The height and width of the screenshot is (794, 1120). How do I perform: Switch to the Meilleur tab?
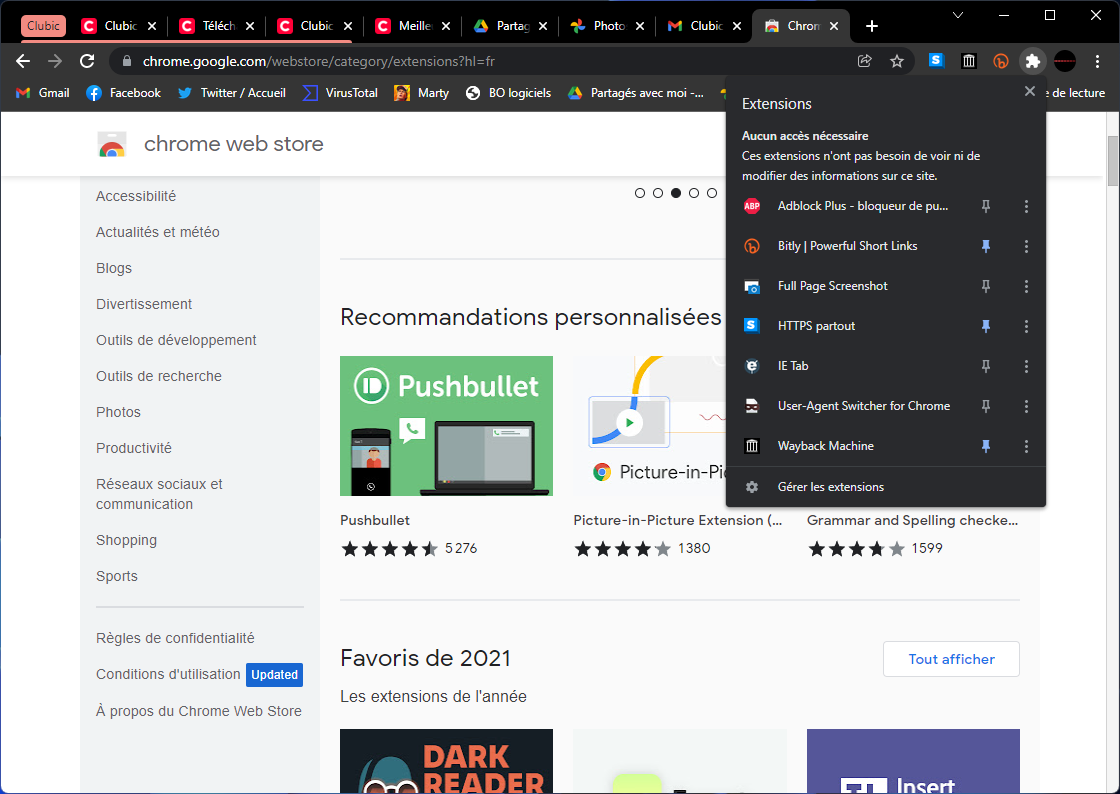[414, 26]
